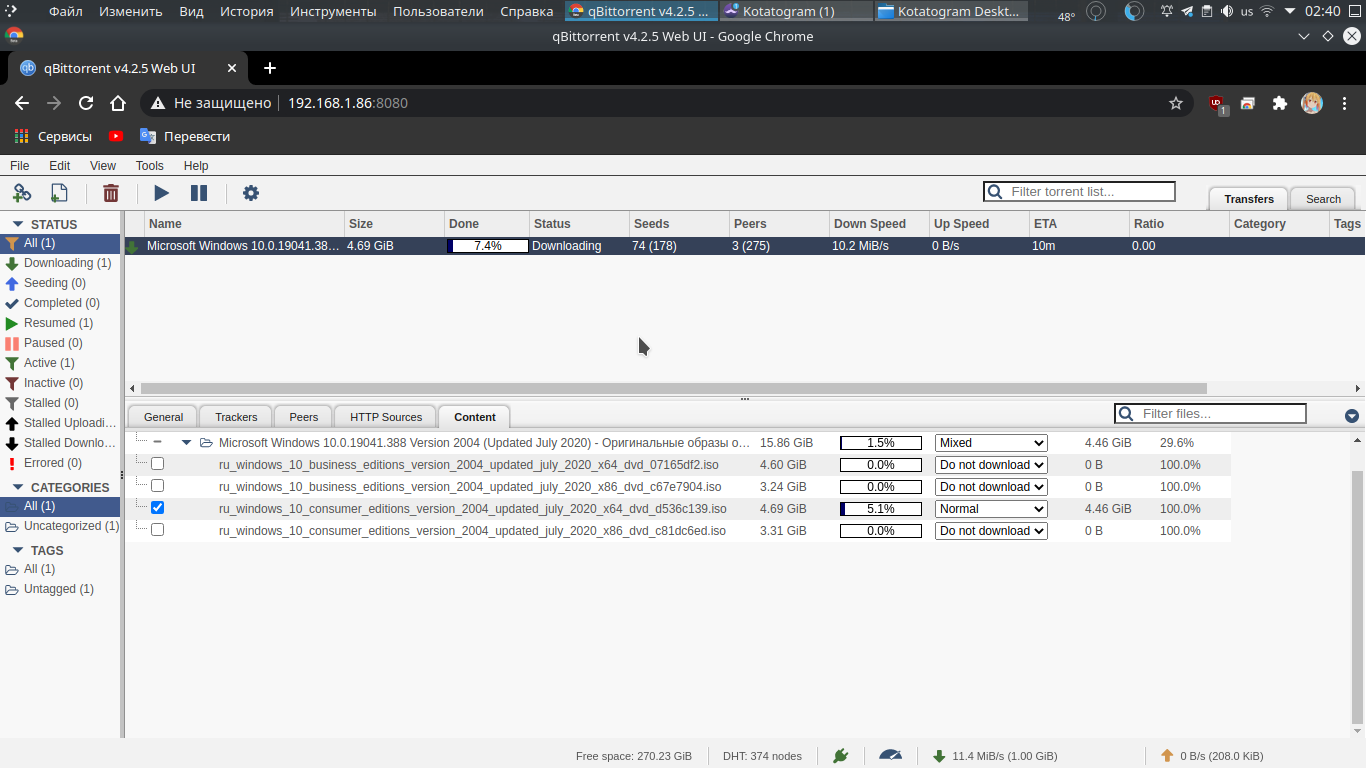
Task: Collapse the bottom panel with the round arrow button
Action: [x=1352, y=415]
